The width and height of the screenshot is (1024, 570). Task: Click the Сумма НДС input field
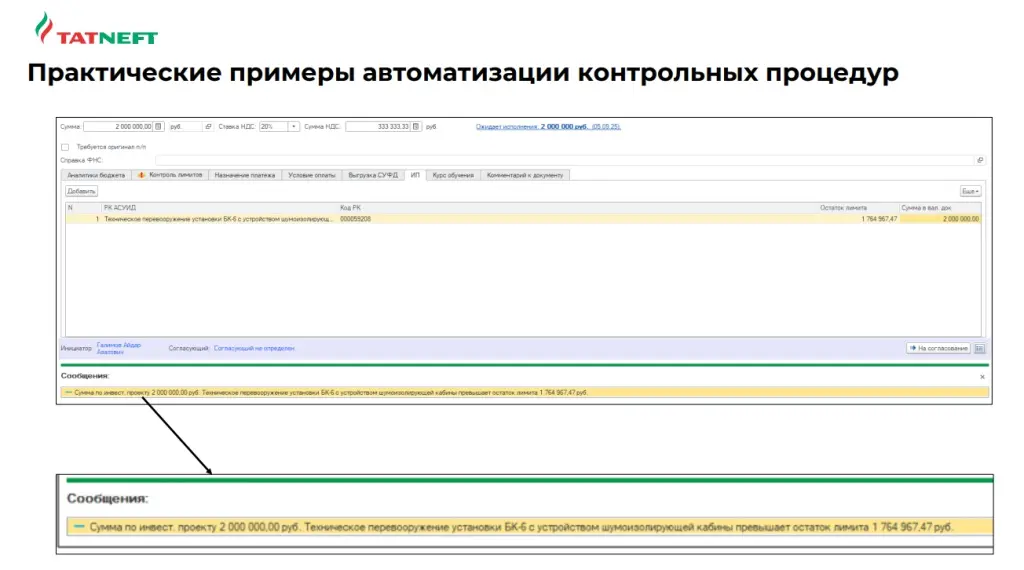tap(378, 127)
